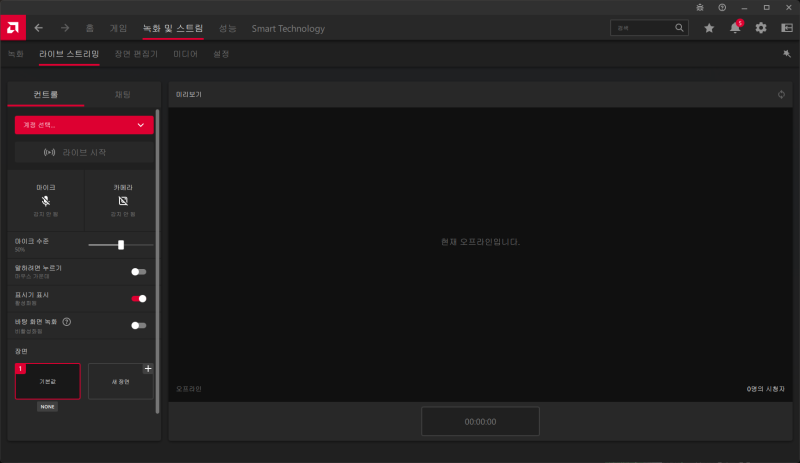Go back with the left arrow
Image resolution: width=800 pixels, height=463 pixels.
(38, 28)
